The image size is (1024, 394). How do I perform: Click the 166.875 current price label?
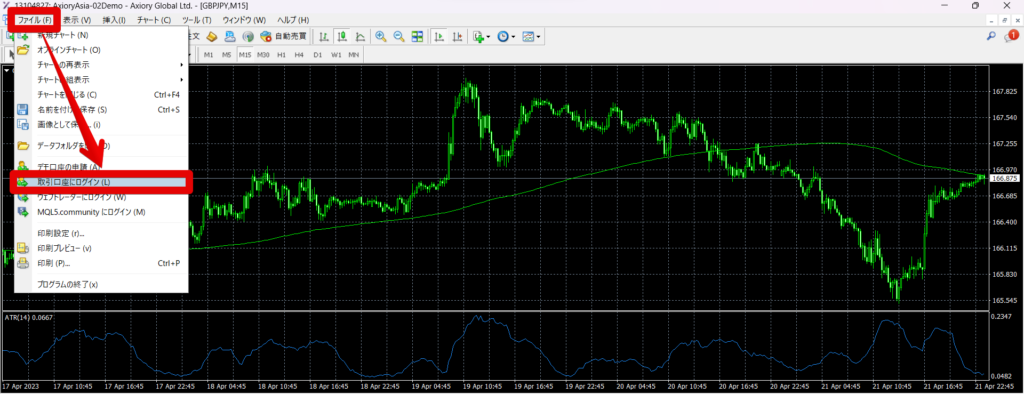click(1004, 178)
